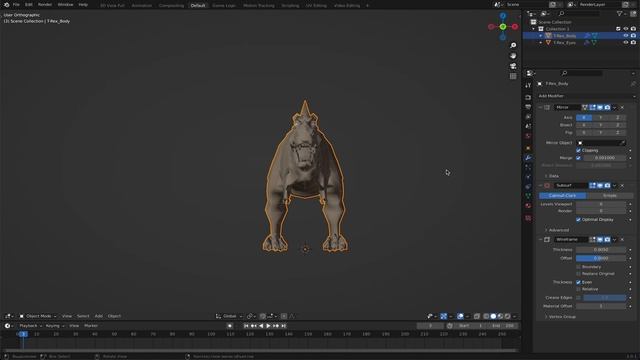This screenshot has width=640, height=360.
Task: Play animation forward in timeline
Action: coord(268,326)
